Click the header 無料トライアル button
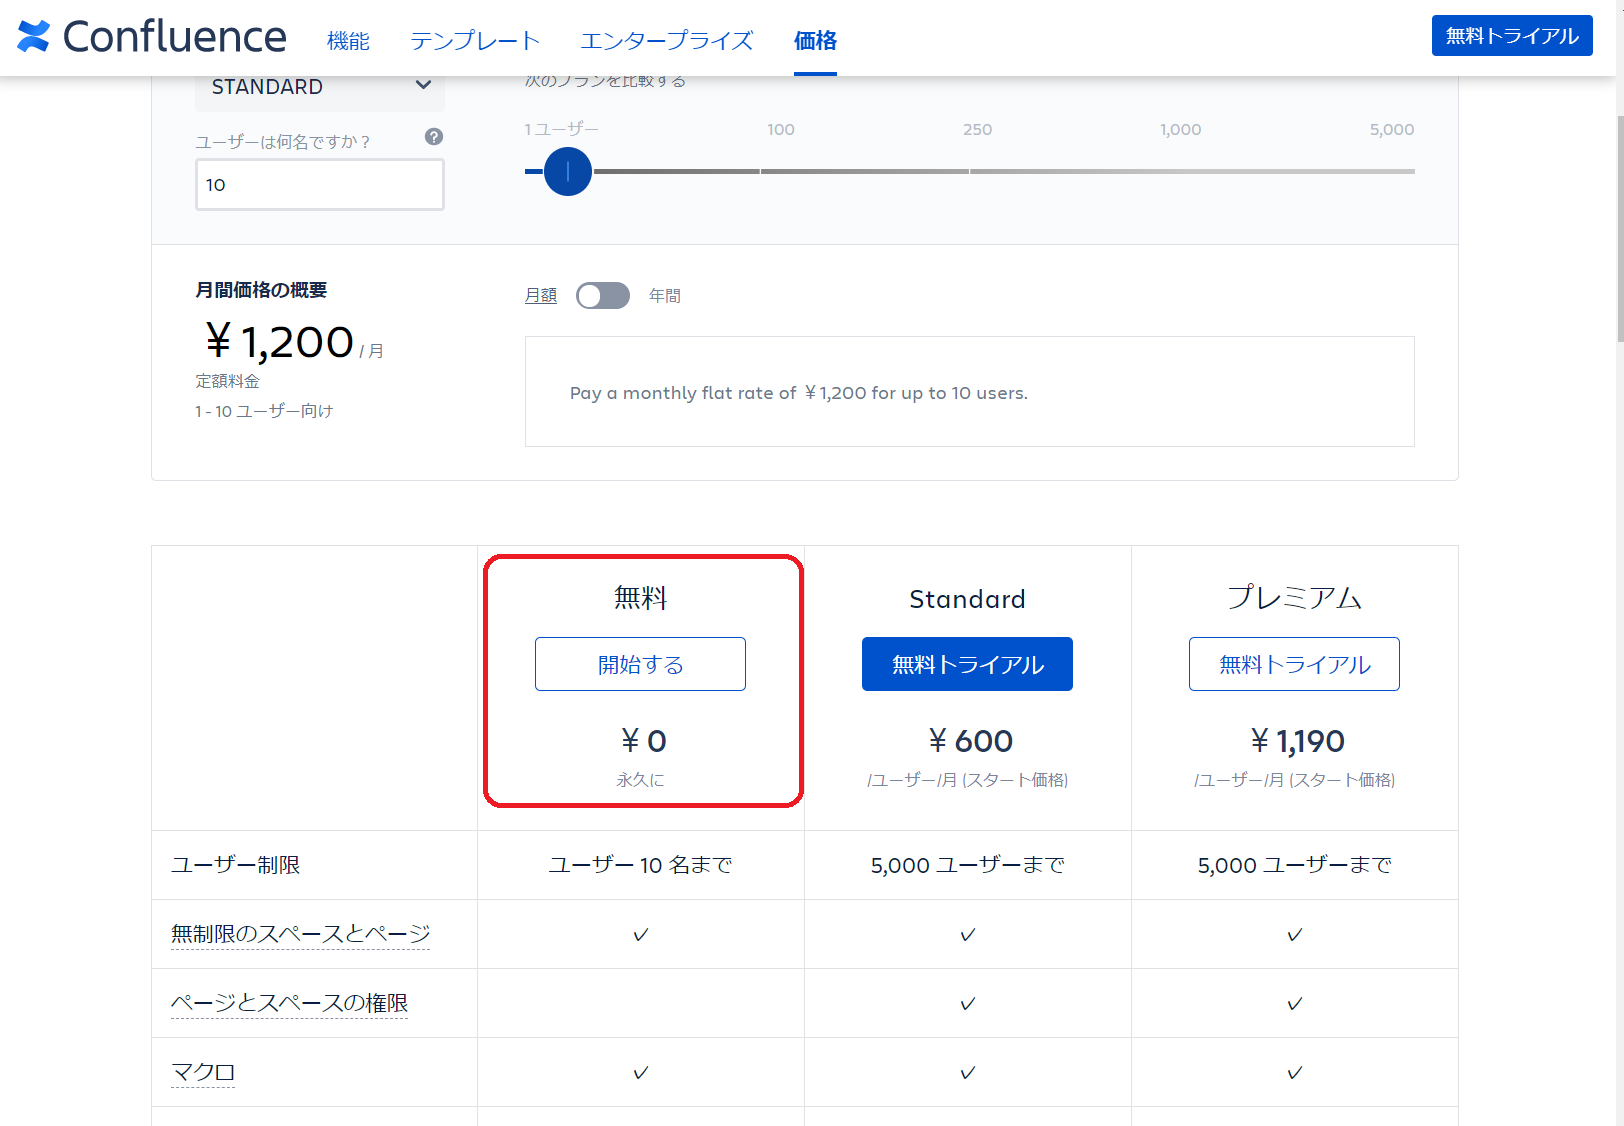1624x1126 pixels. (x=1512, y=36)
